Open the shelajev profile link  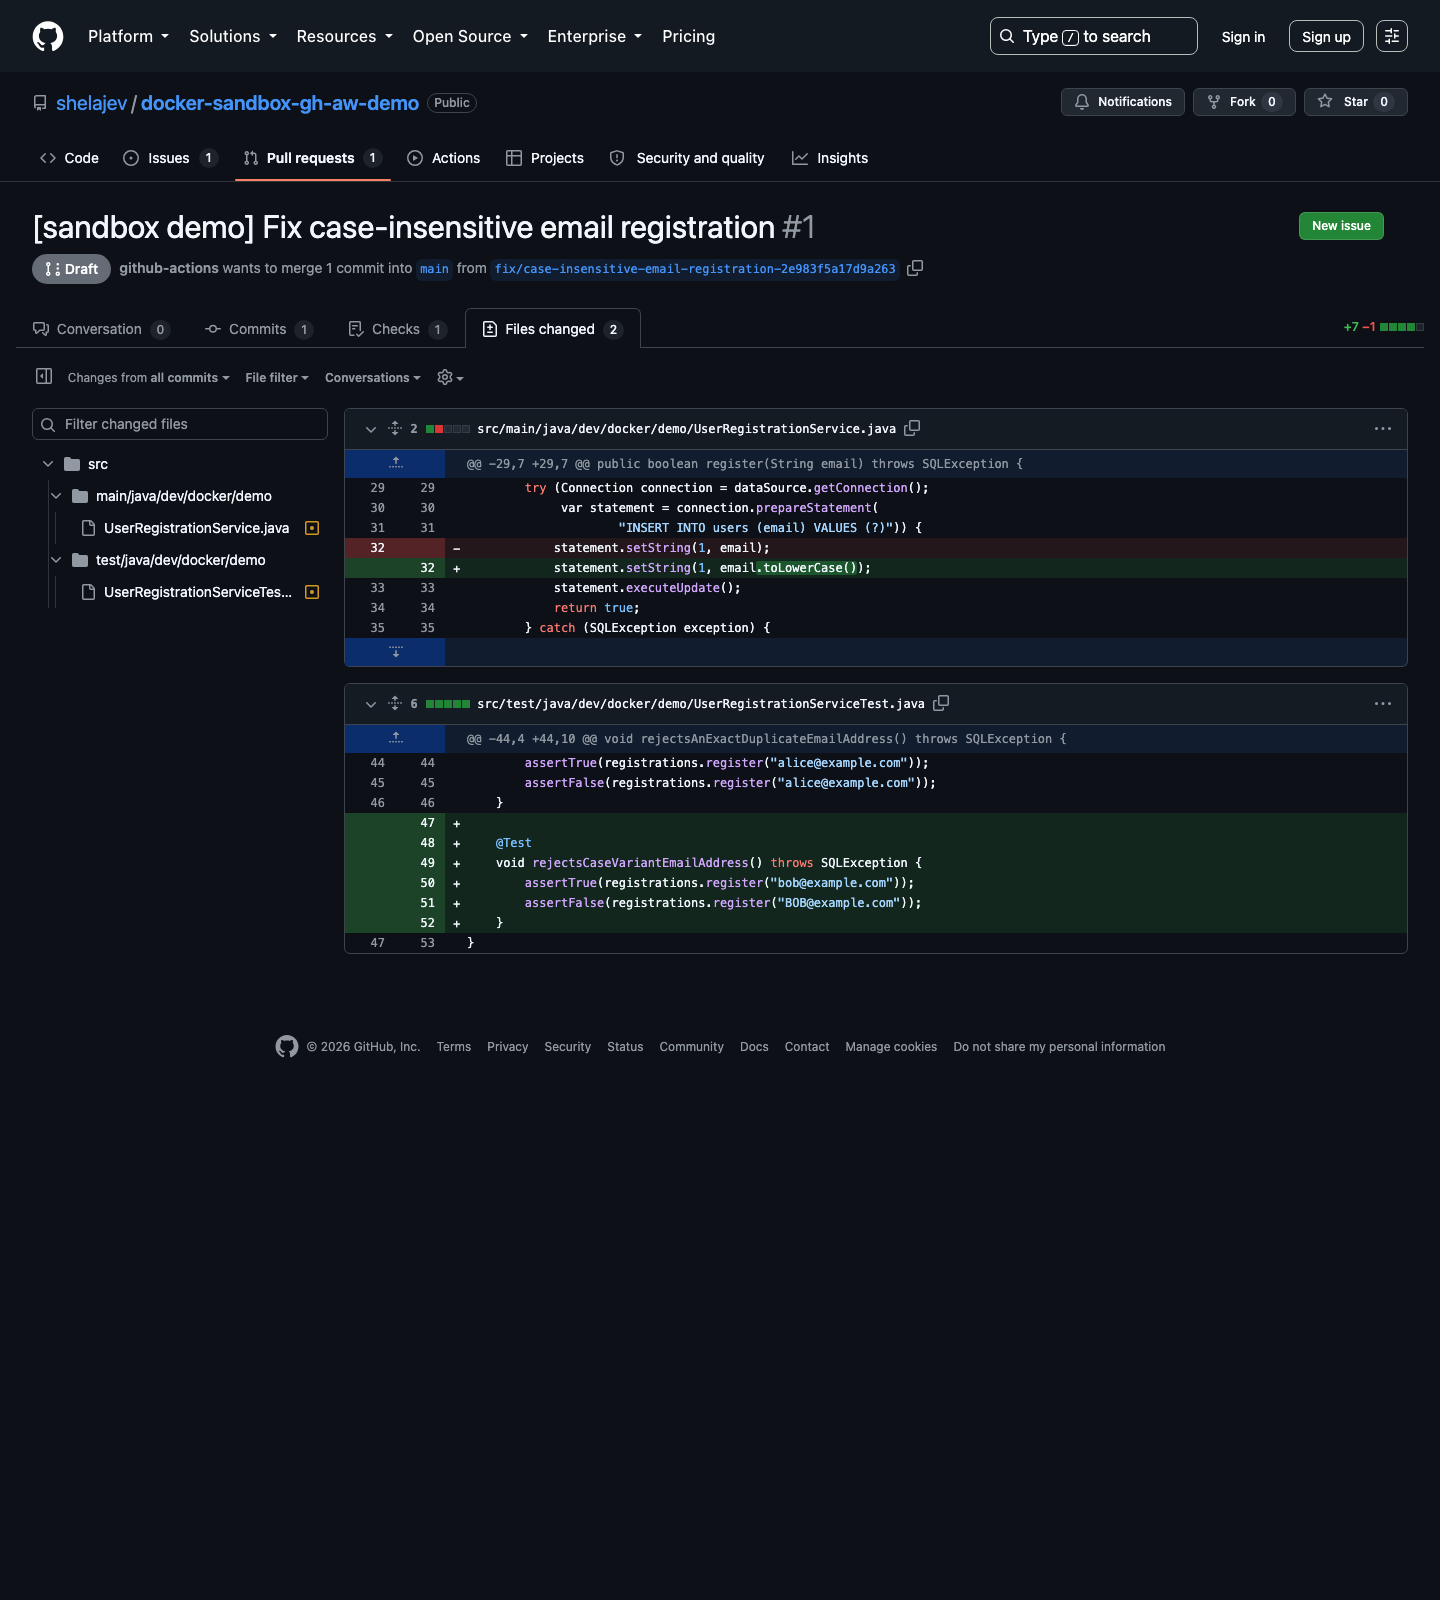92,103
